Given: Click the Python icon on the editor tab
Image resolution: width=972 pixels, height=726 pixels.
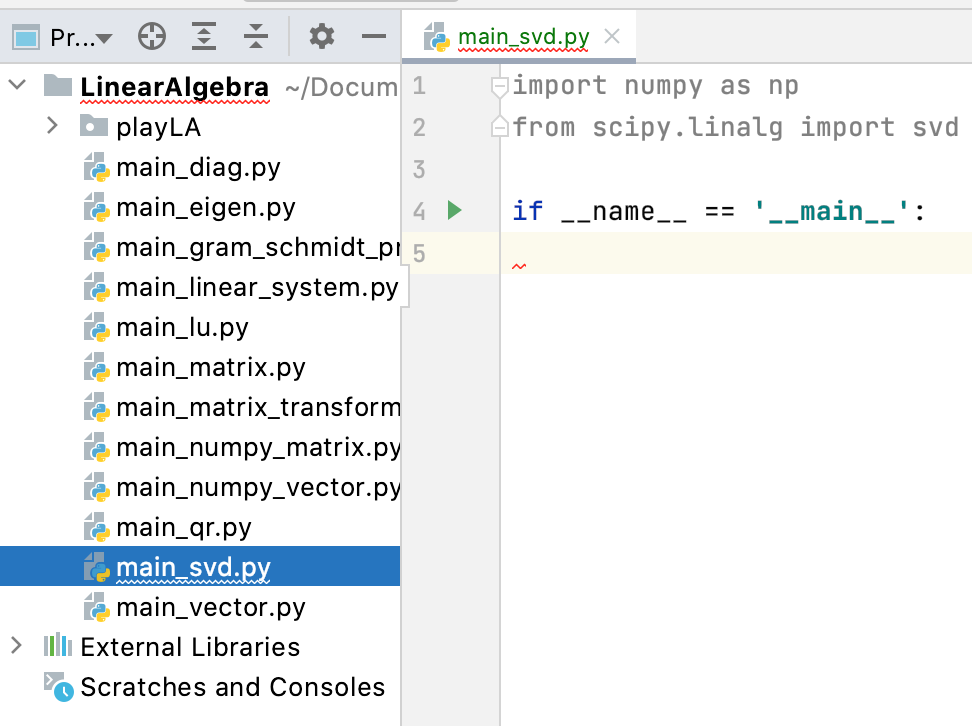Looking at the screenshot, I should click(x=436, y=37).
